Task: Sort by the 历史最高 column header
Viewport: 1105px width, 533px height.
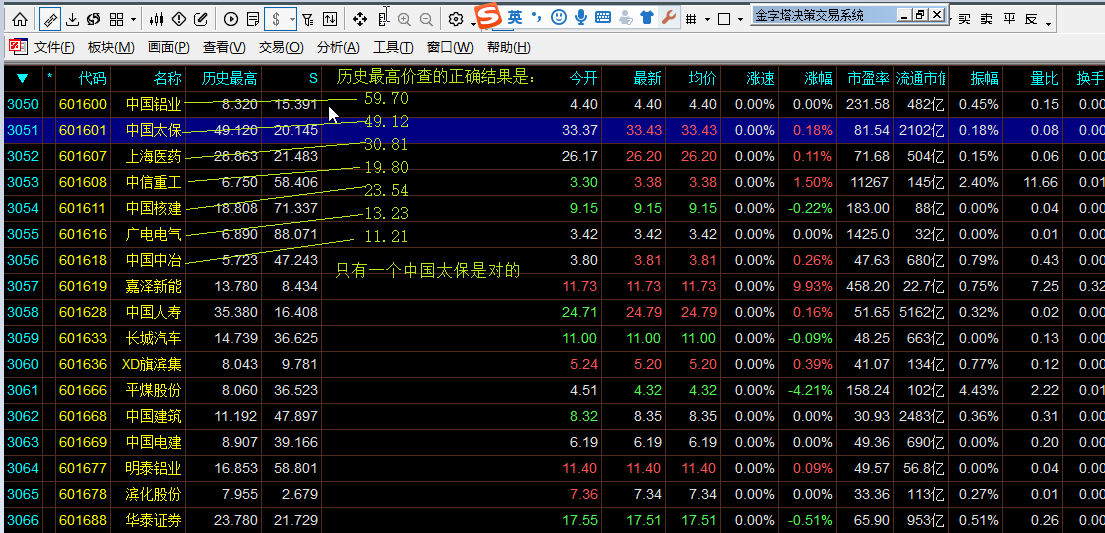Action: tap(229, 78)
